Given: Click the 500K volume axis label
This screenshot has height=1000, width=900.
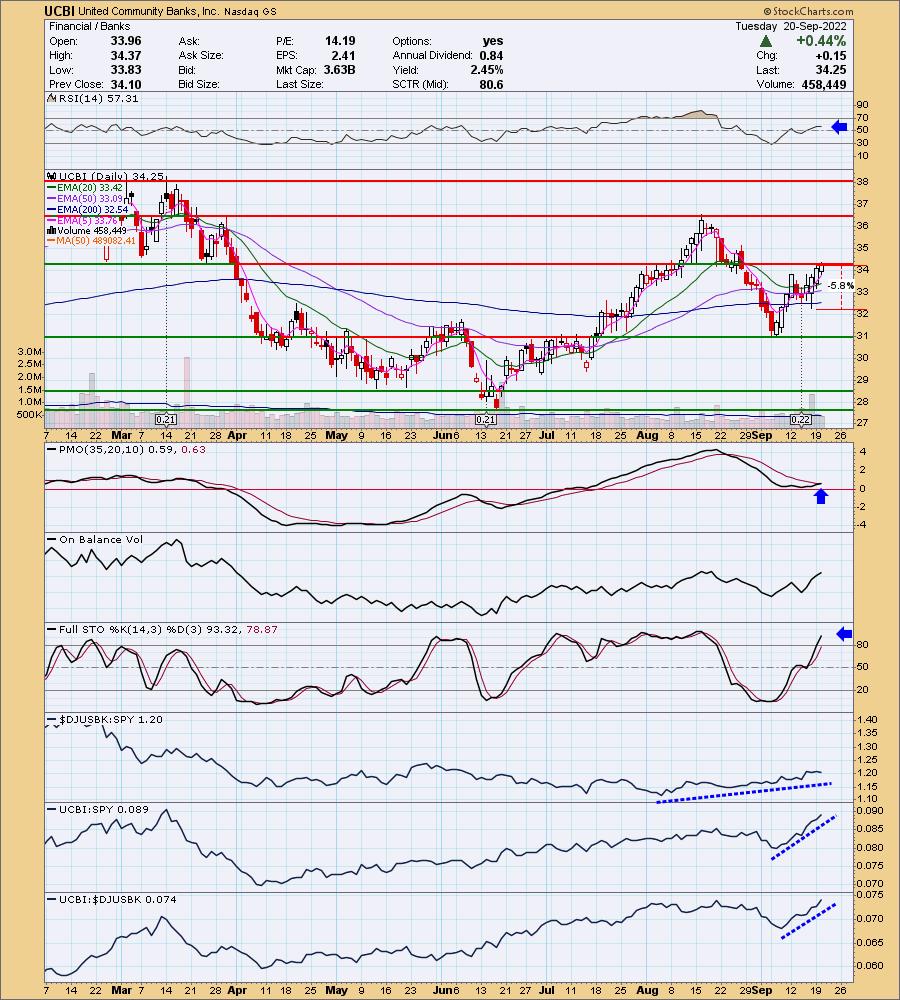Looking at the screenshot, I should click(x=29, y=415).
